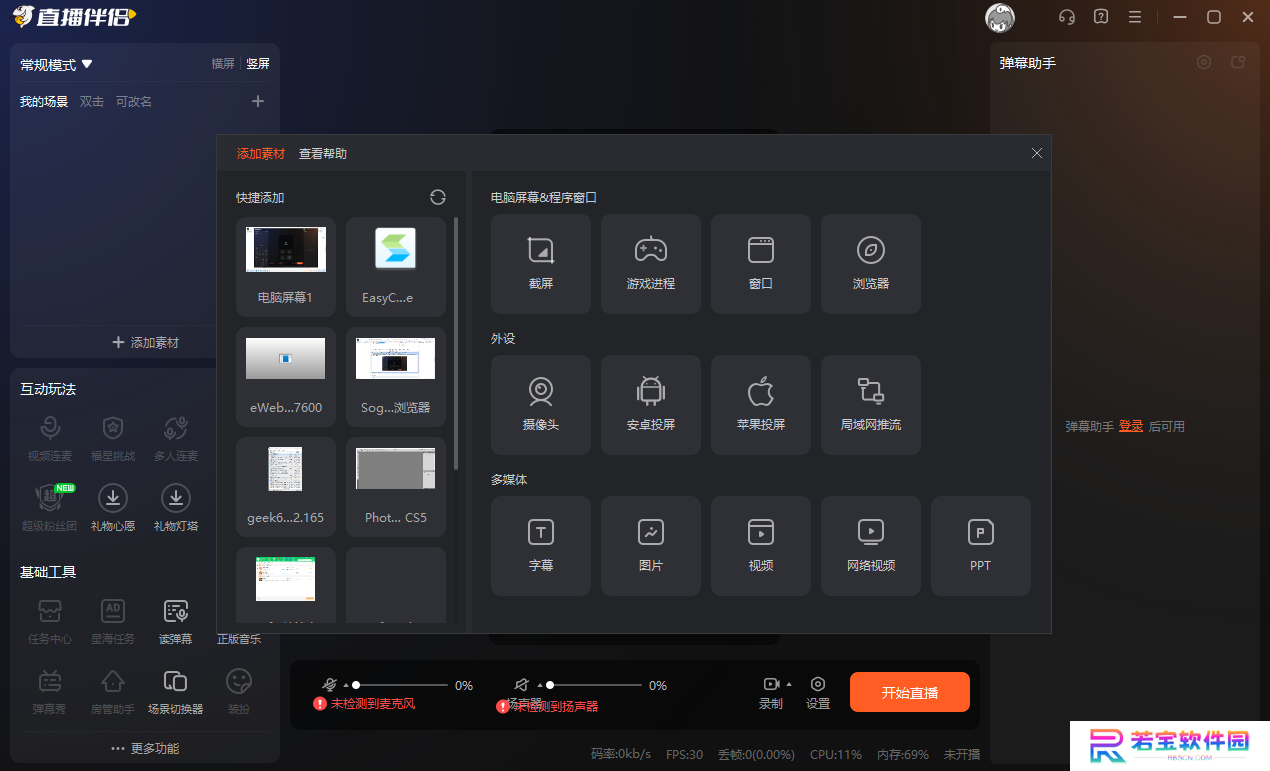
Task: Select 局域网推流 LAN streaming source
Action: (871, 405)
